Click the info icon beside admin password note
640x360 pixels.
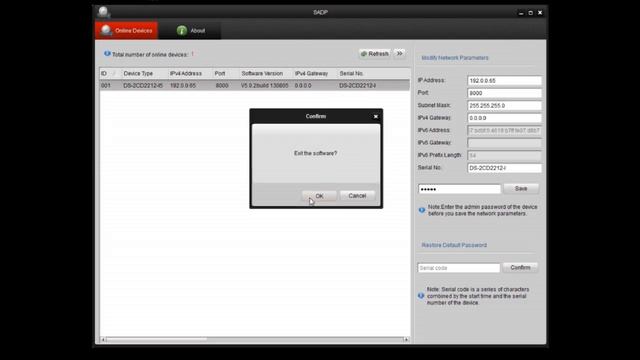point(422,210)
